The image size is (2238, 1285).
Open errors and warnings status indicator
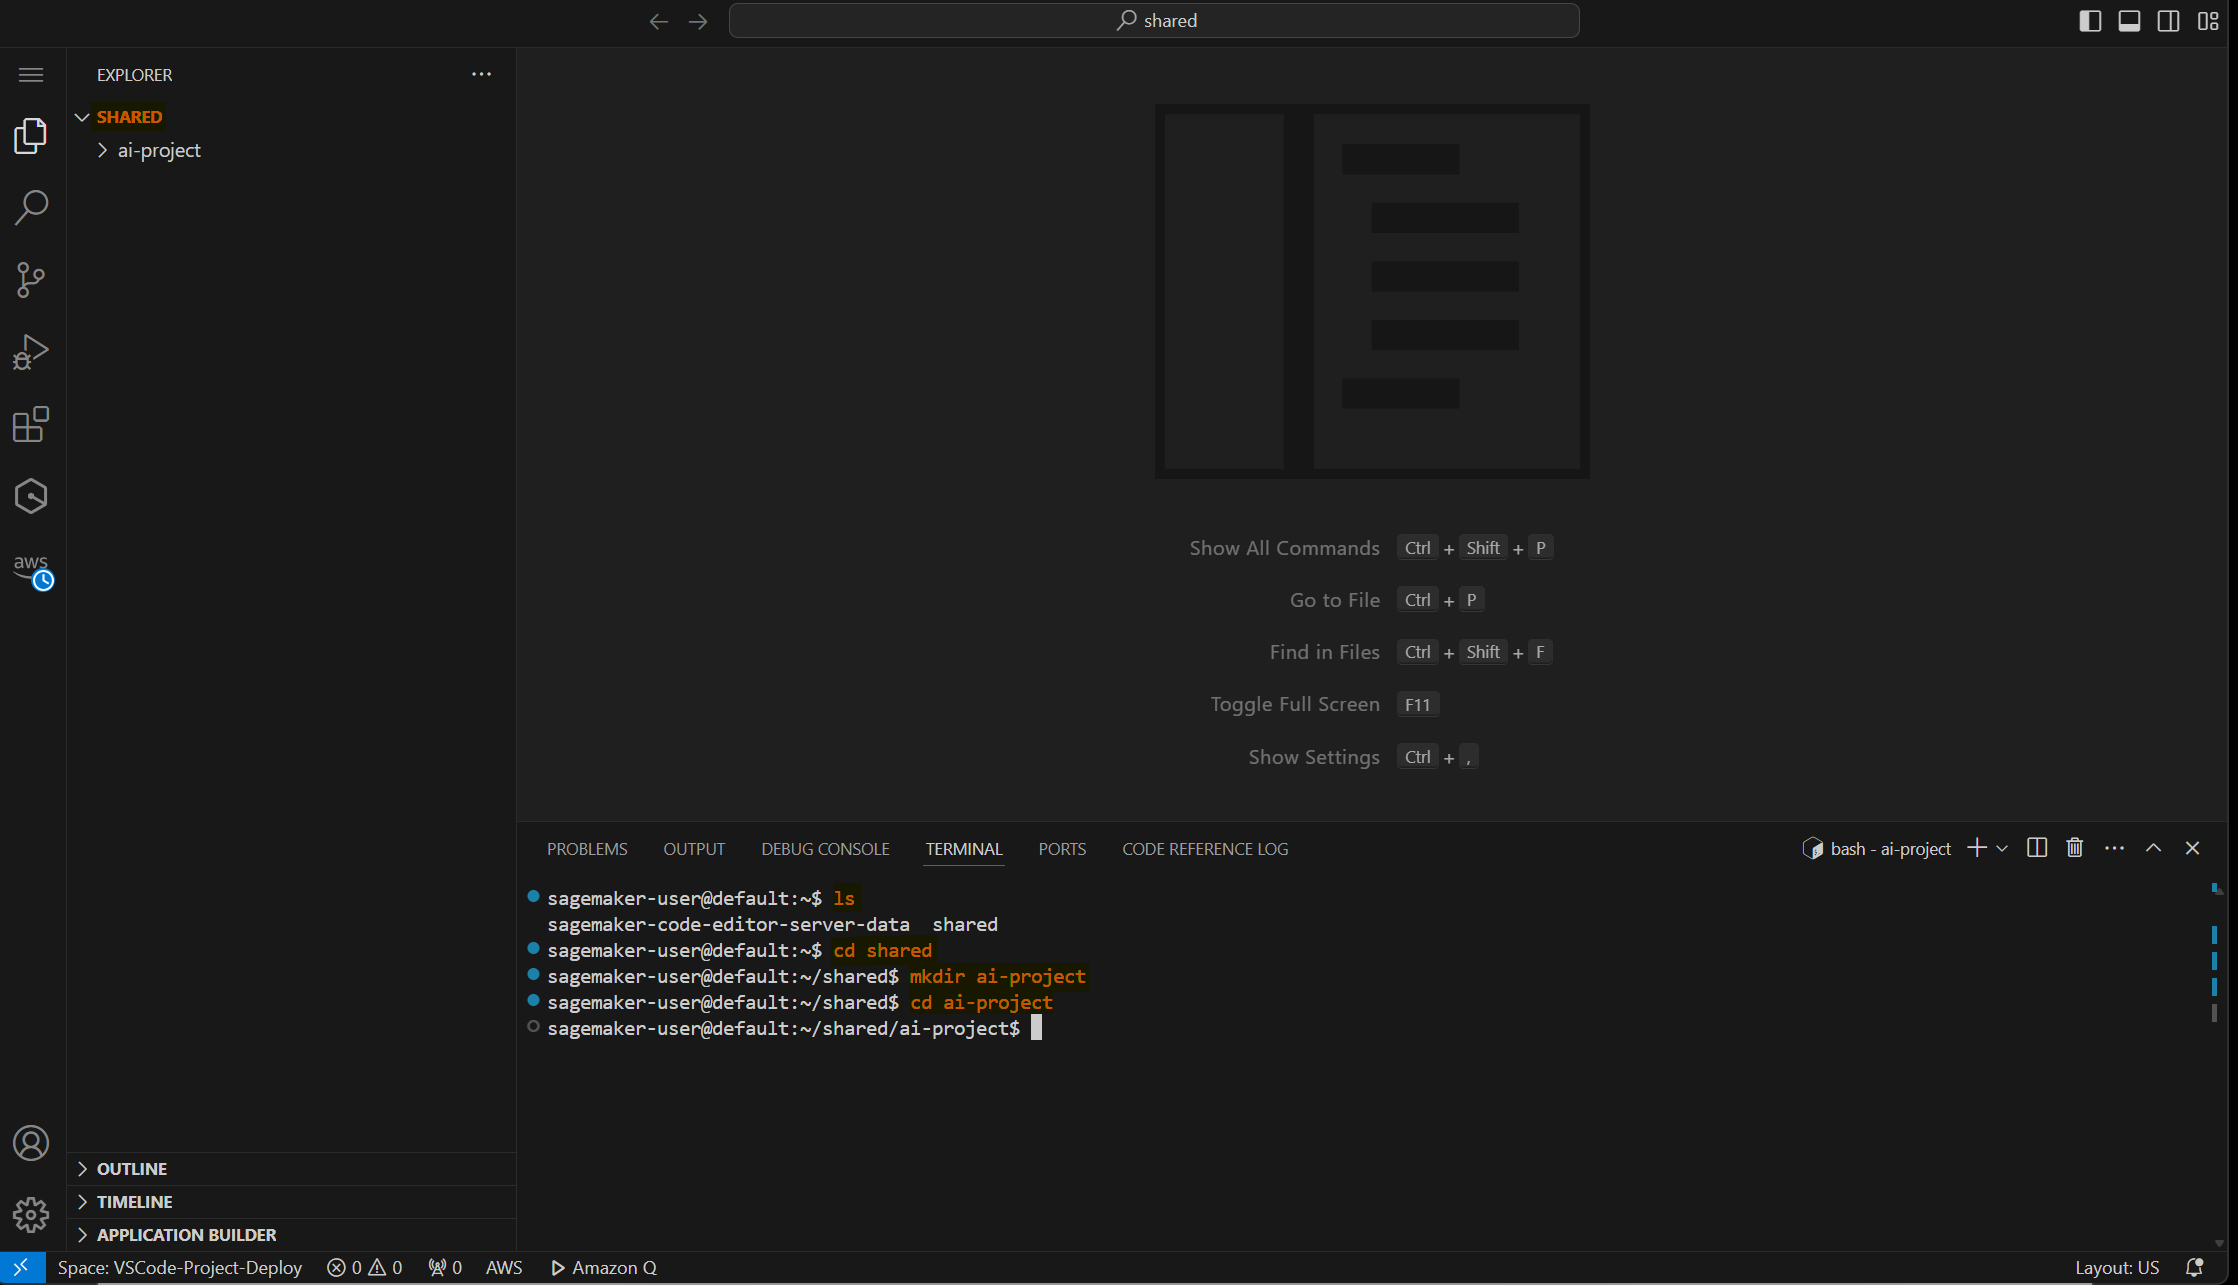tap(365, 1268)
